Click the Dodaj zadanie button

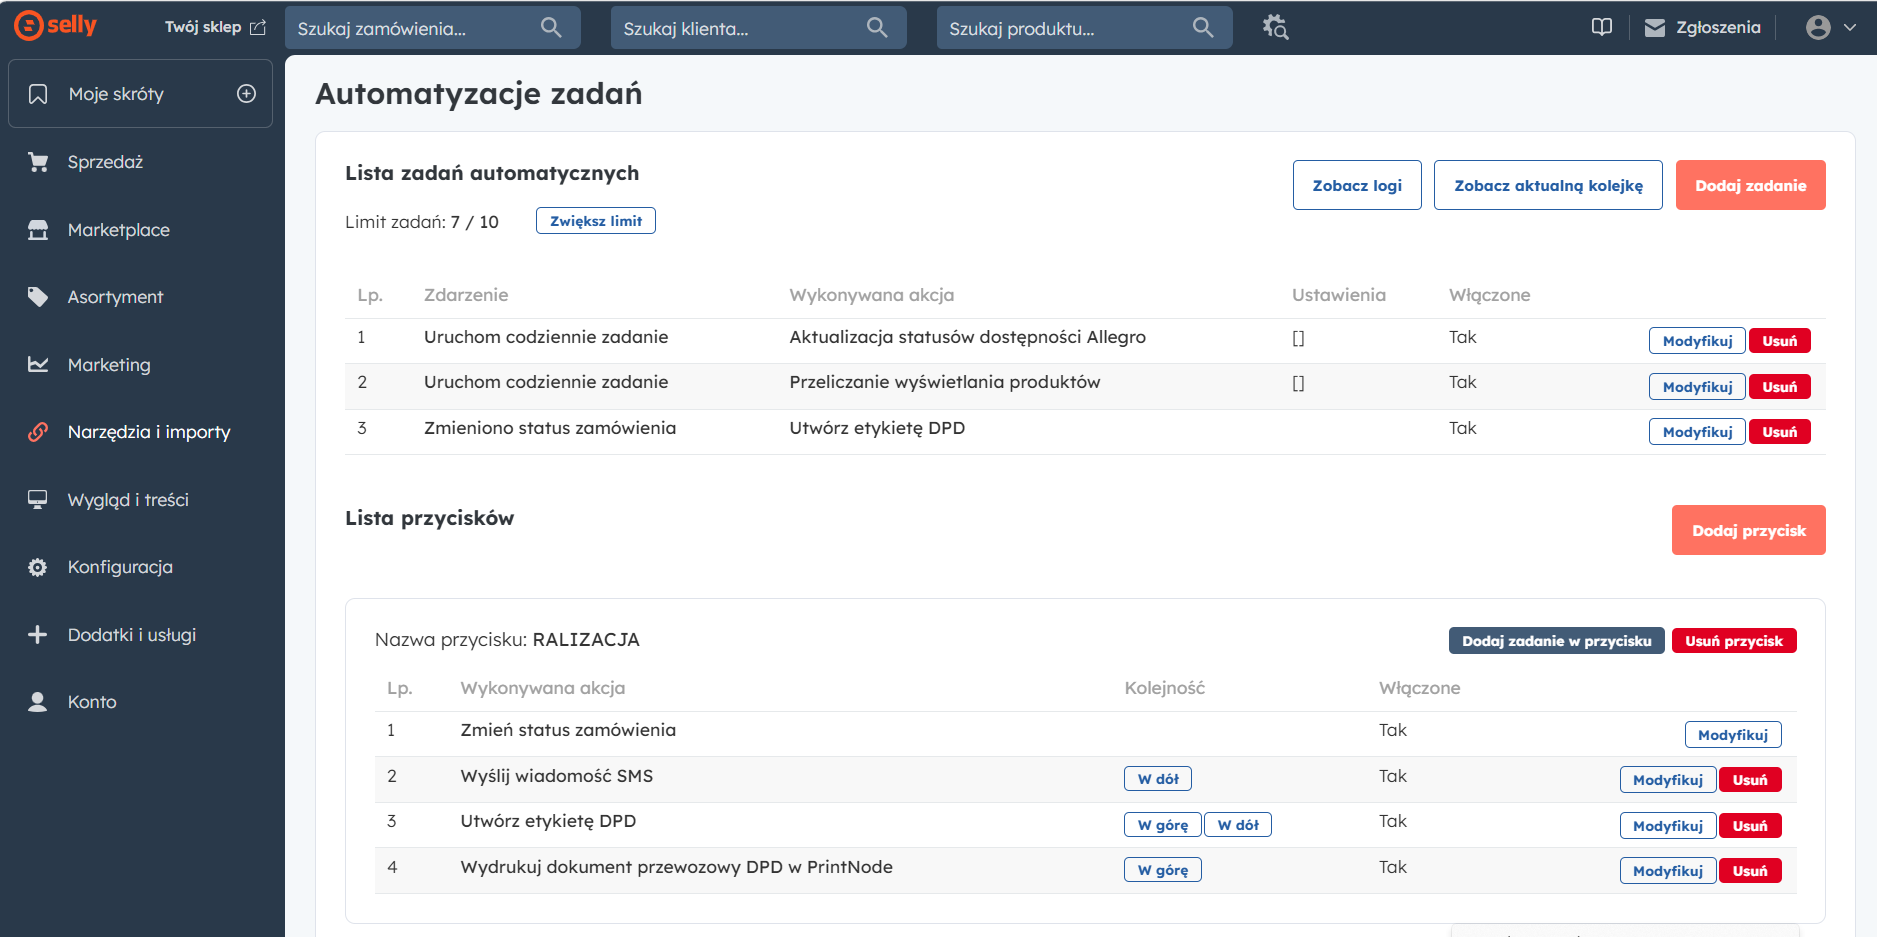pos(1751,185)
